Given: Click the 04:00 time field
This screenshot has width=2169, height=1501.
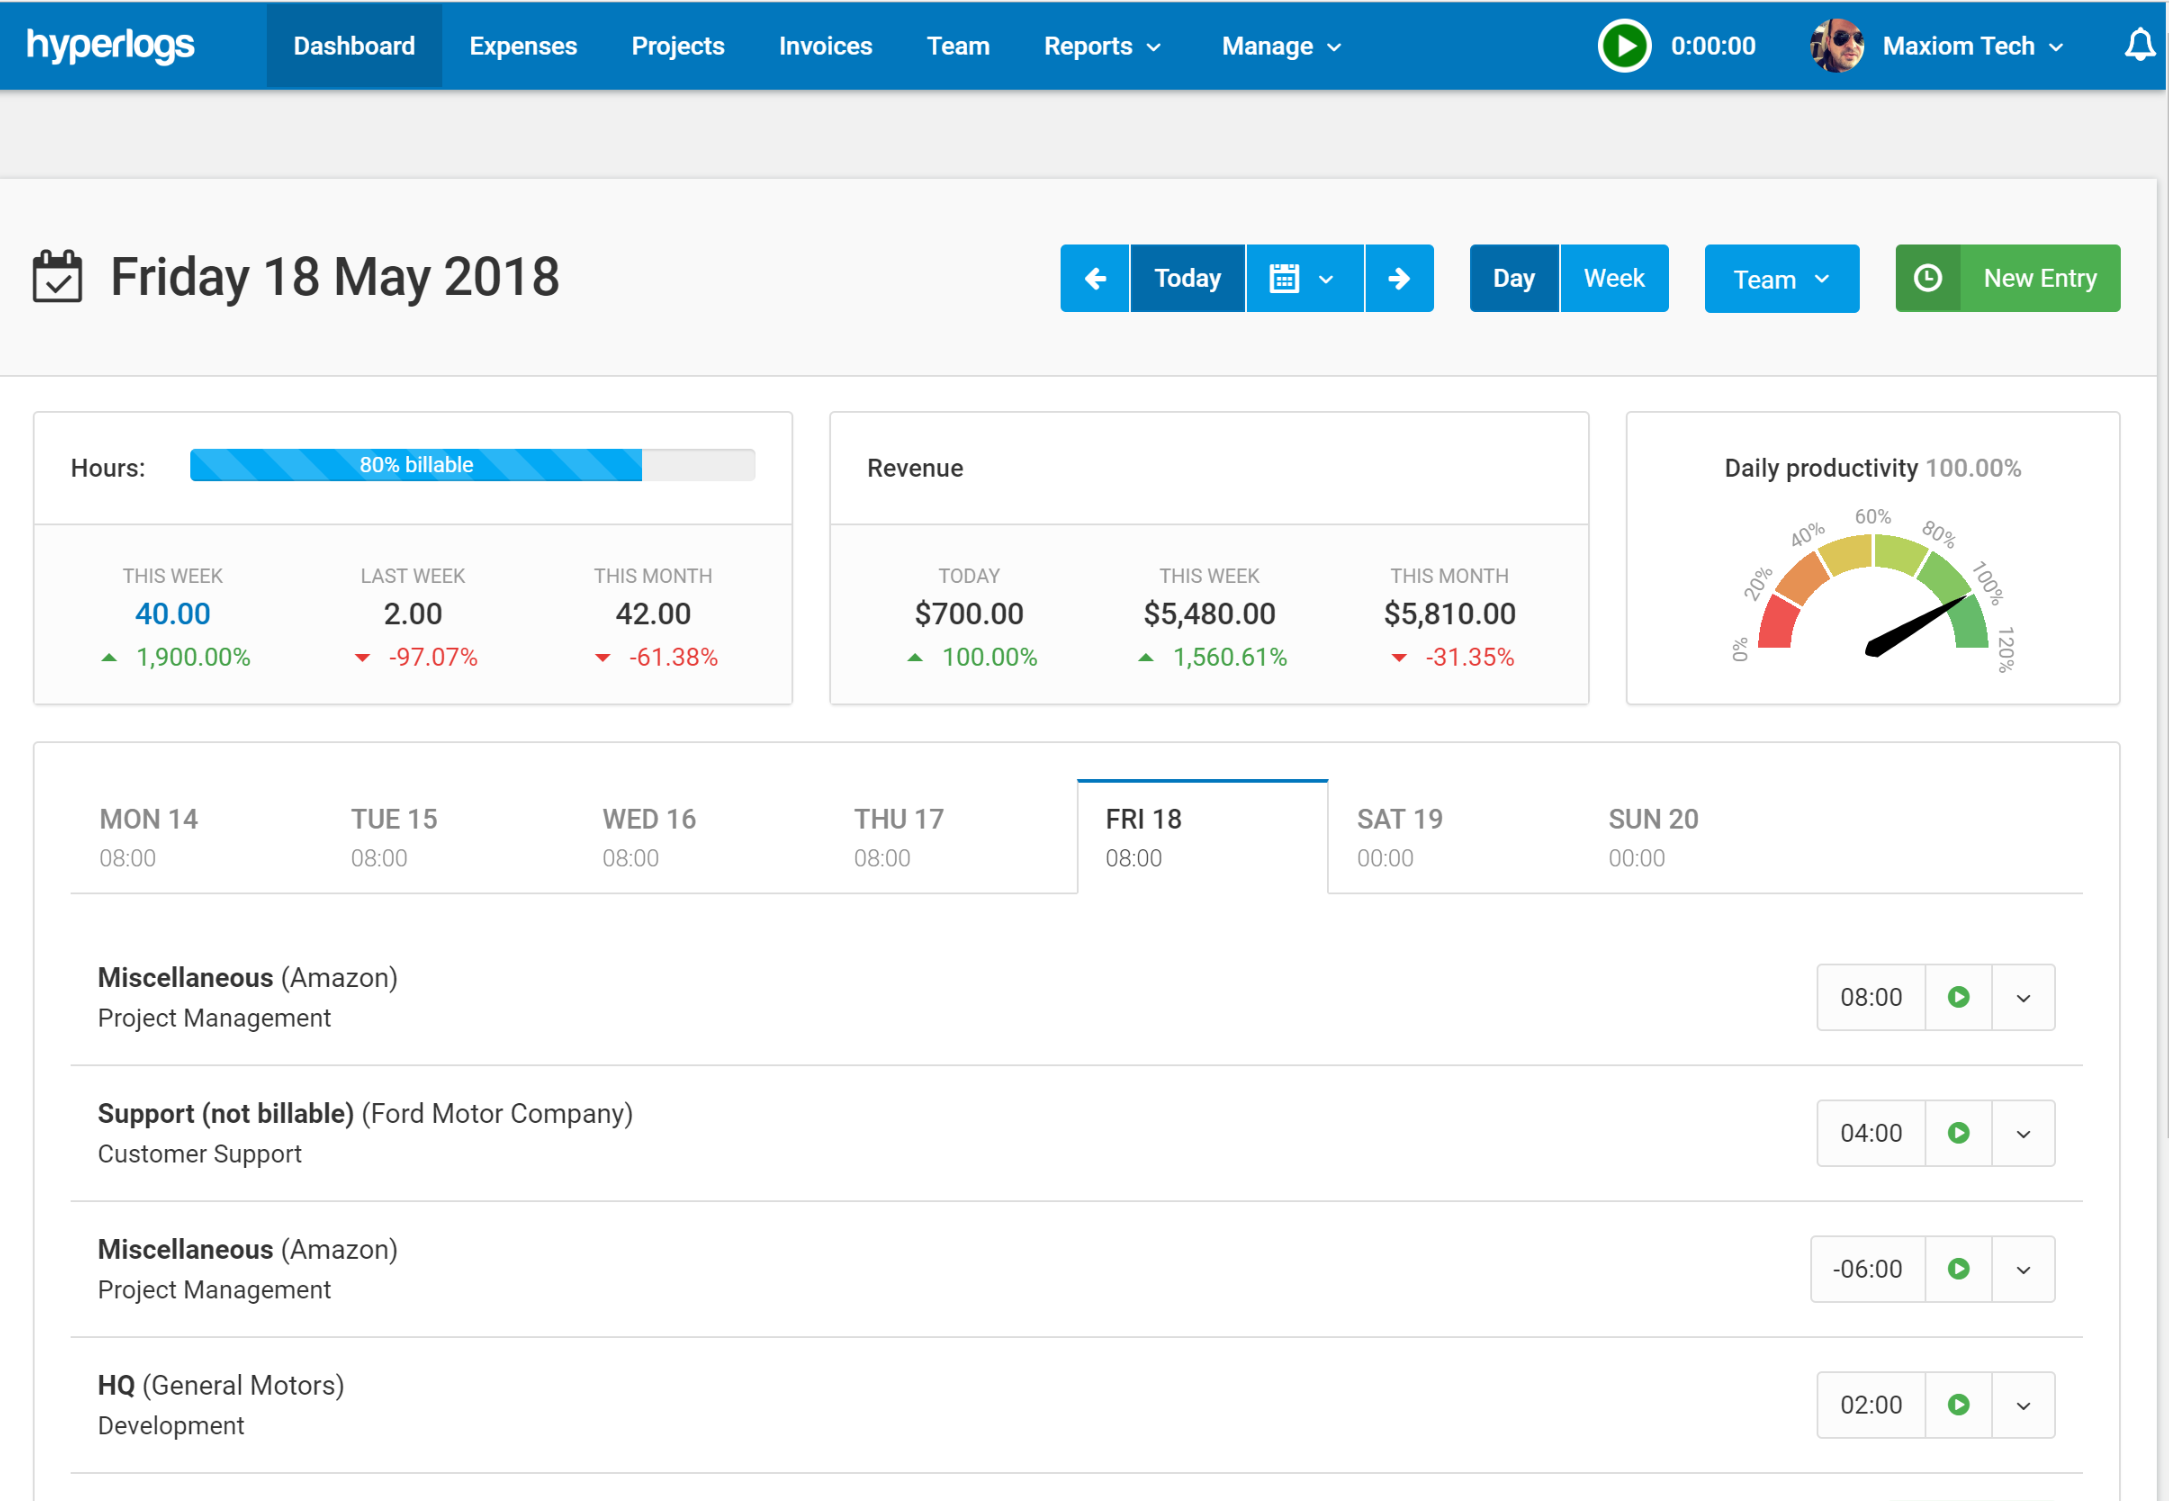Looking at the screenshot, I should tap(1870, 1133).
